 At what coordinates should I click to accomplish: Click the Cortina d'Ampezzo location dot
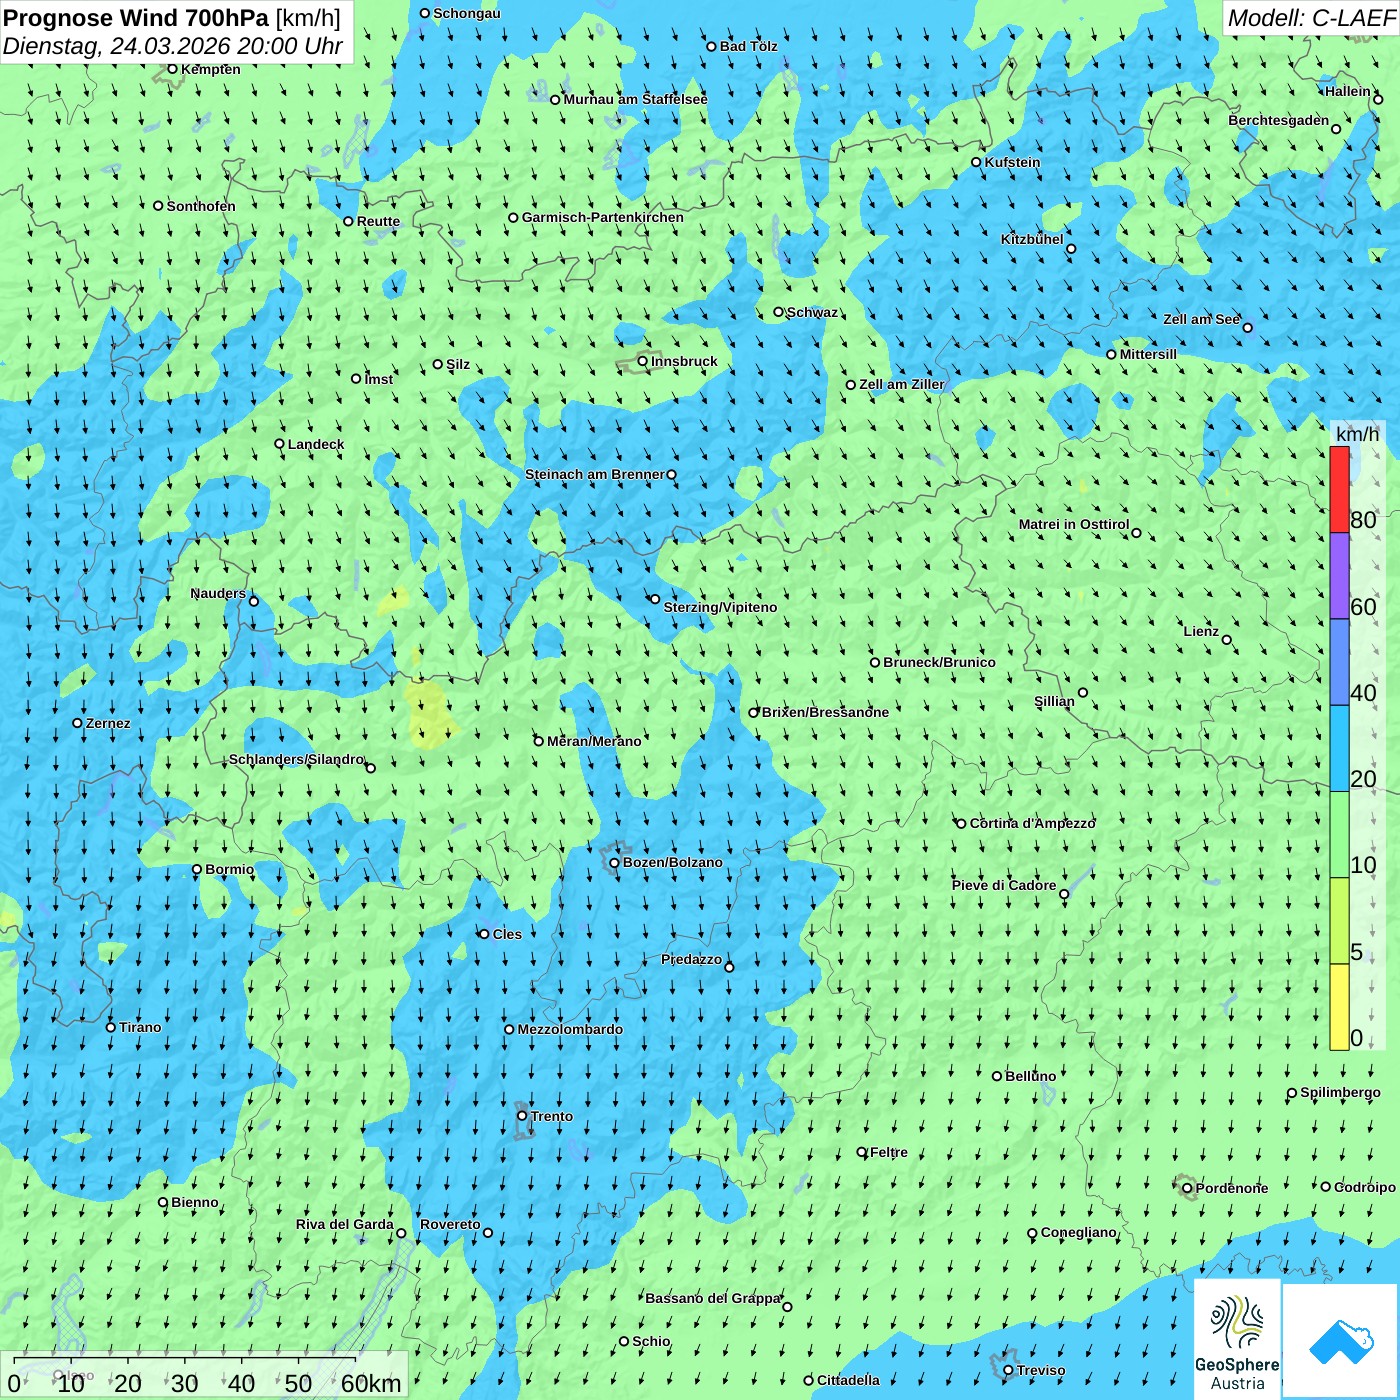click(962, 823)
